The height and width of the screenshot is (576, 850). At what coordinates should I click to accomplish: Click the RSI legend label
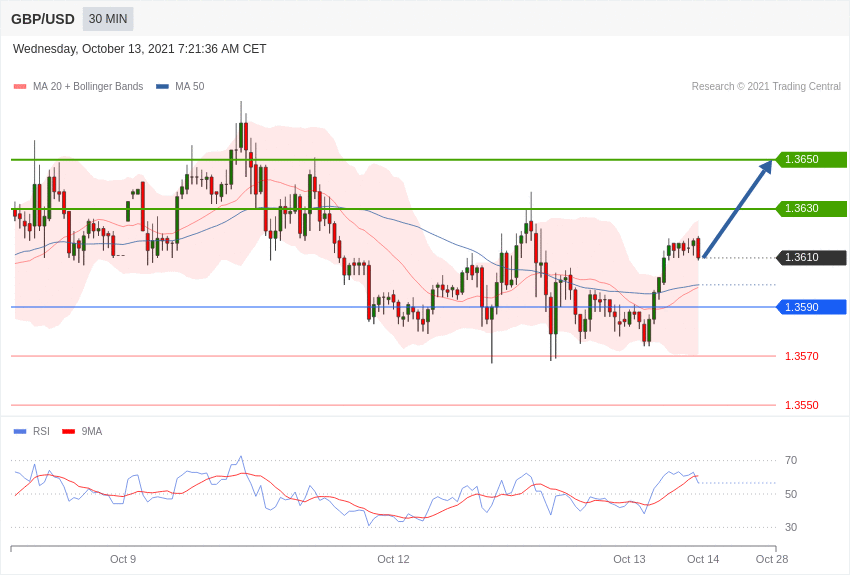coord(41,431)
